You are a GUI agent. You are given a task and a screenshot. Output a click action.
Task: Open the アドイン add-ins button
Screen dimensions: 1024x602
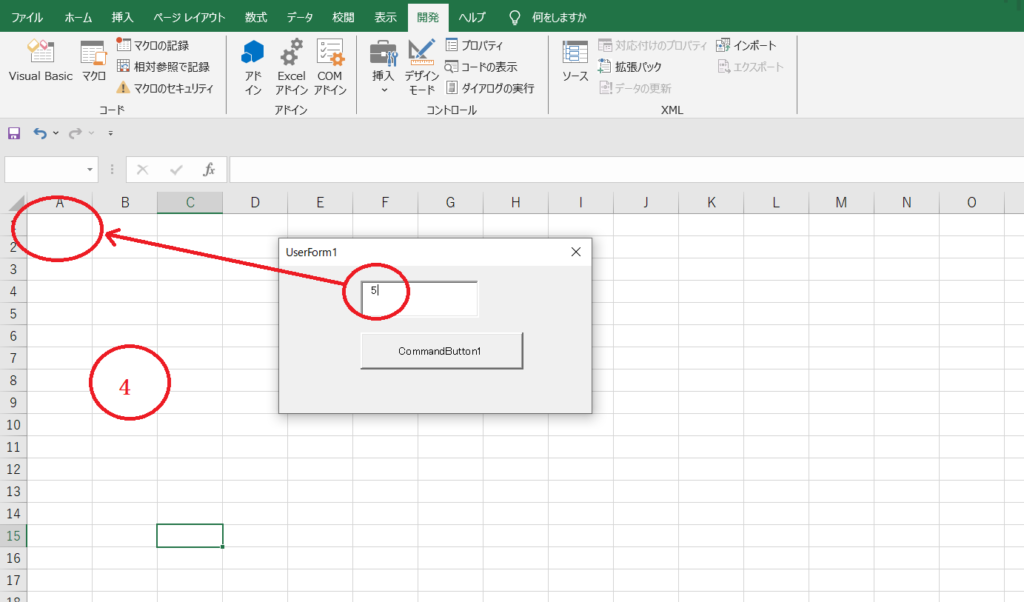point(253,67)
